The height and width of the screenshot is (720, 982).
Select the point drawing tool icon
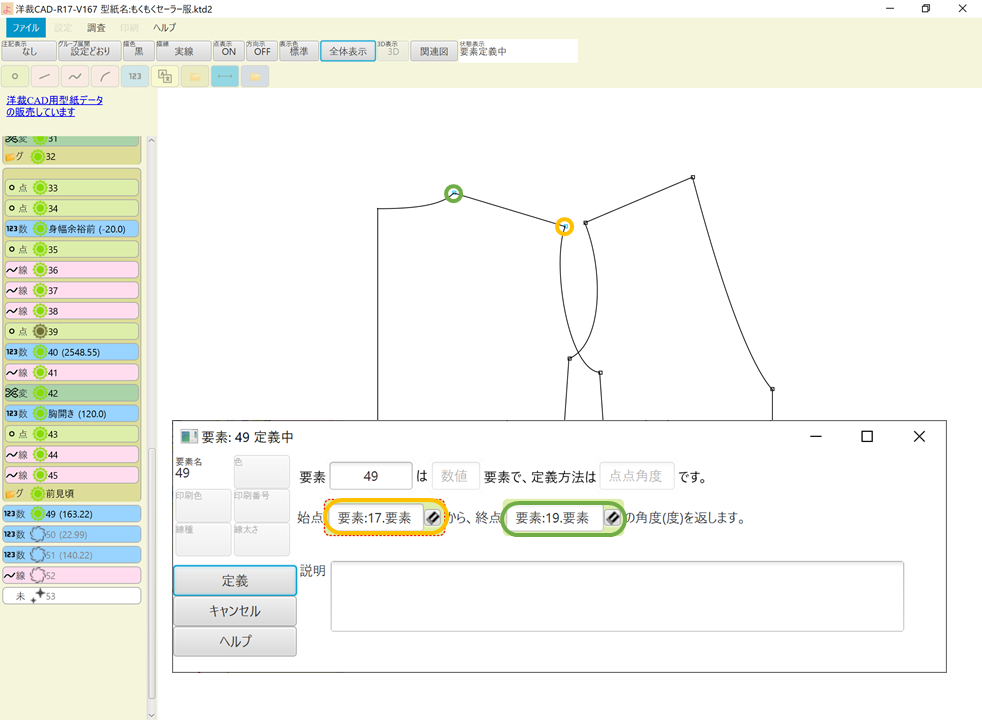coord(15,76)
